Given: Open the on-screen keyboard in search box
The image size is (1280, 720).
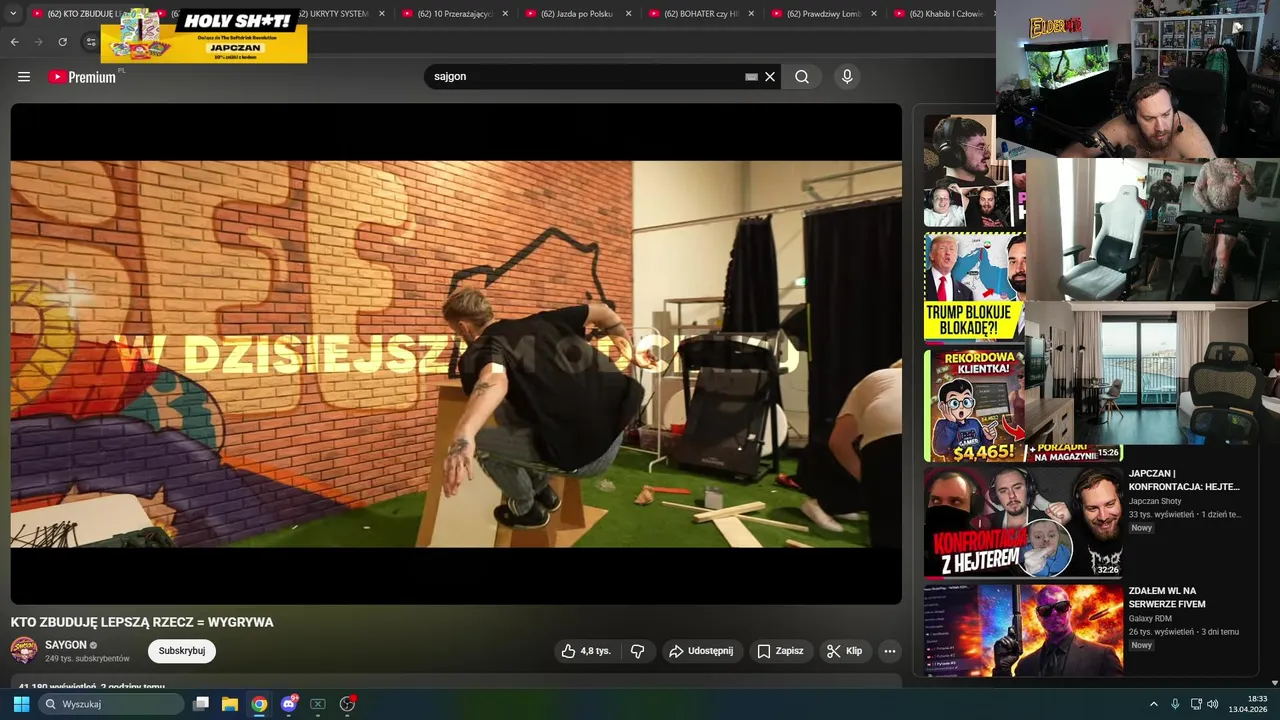Looking at the screenshot, I should point(751,77).
